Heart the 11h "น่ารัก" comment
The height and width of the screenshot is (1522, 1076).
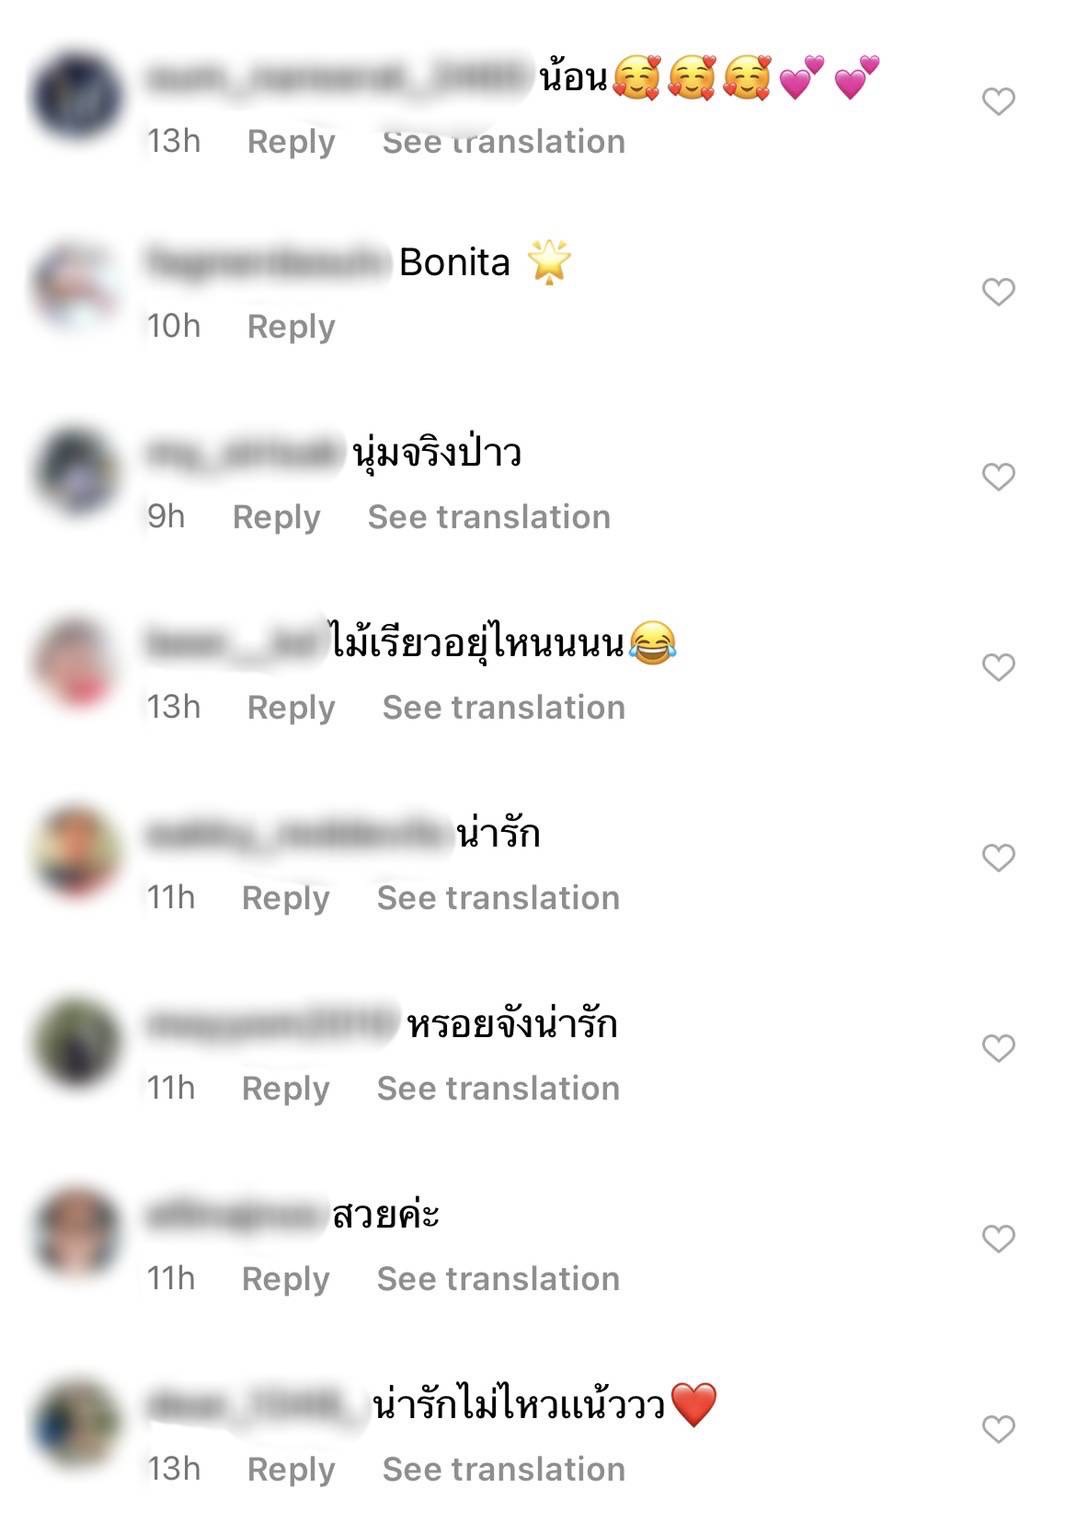click(998, 858)
